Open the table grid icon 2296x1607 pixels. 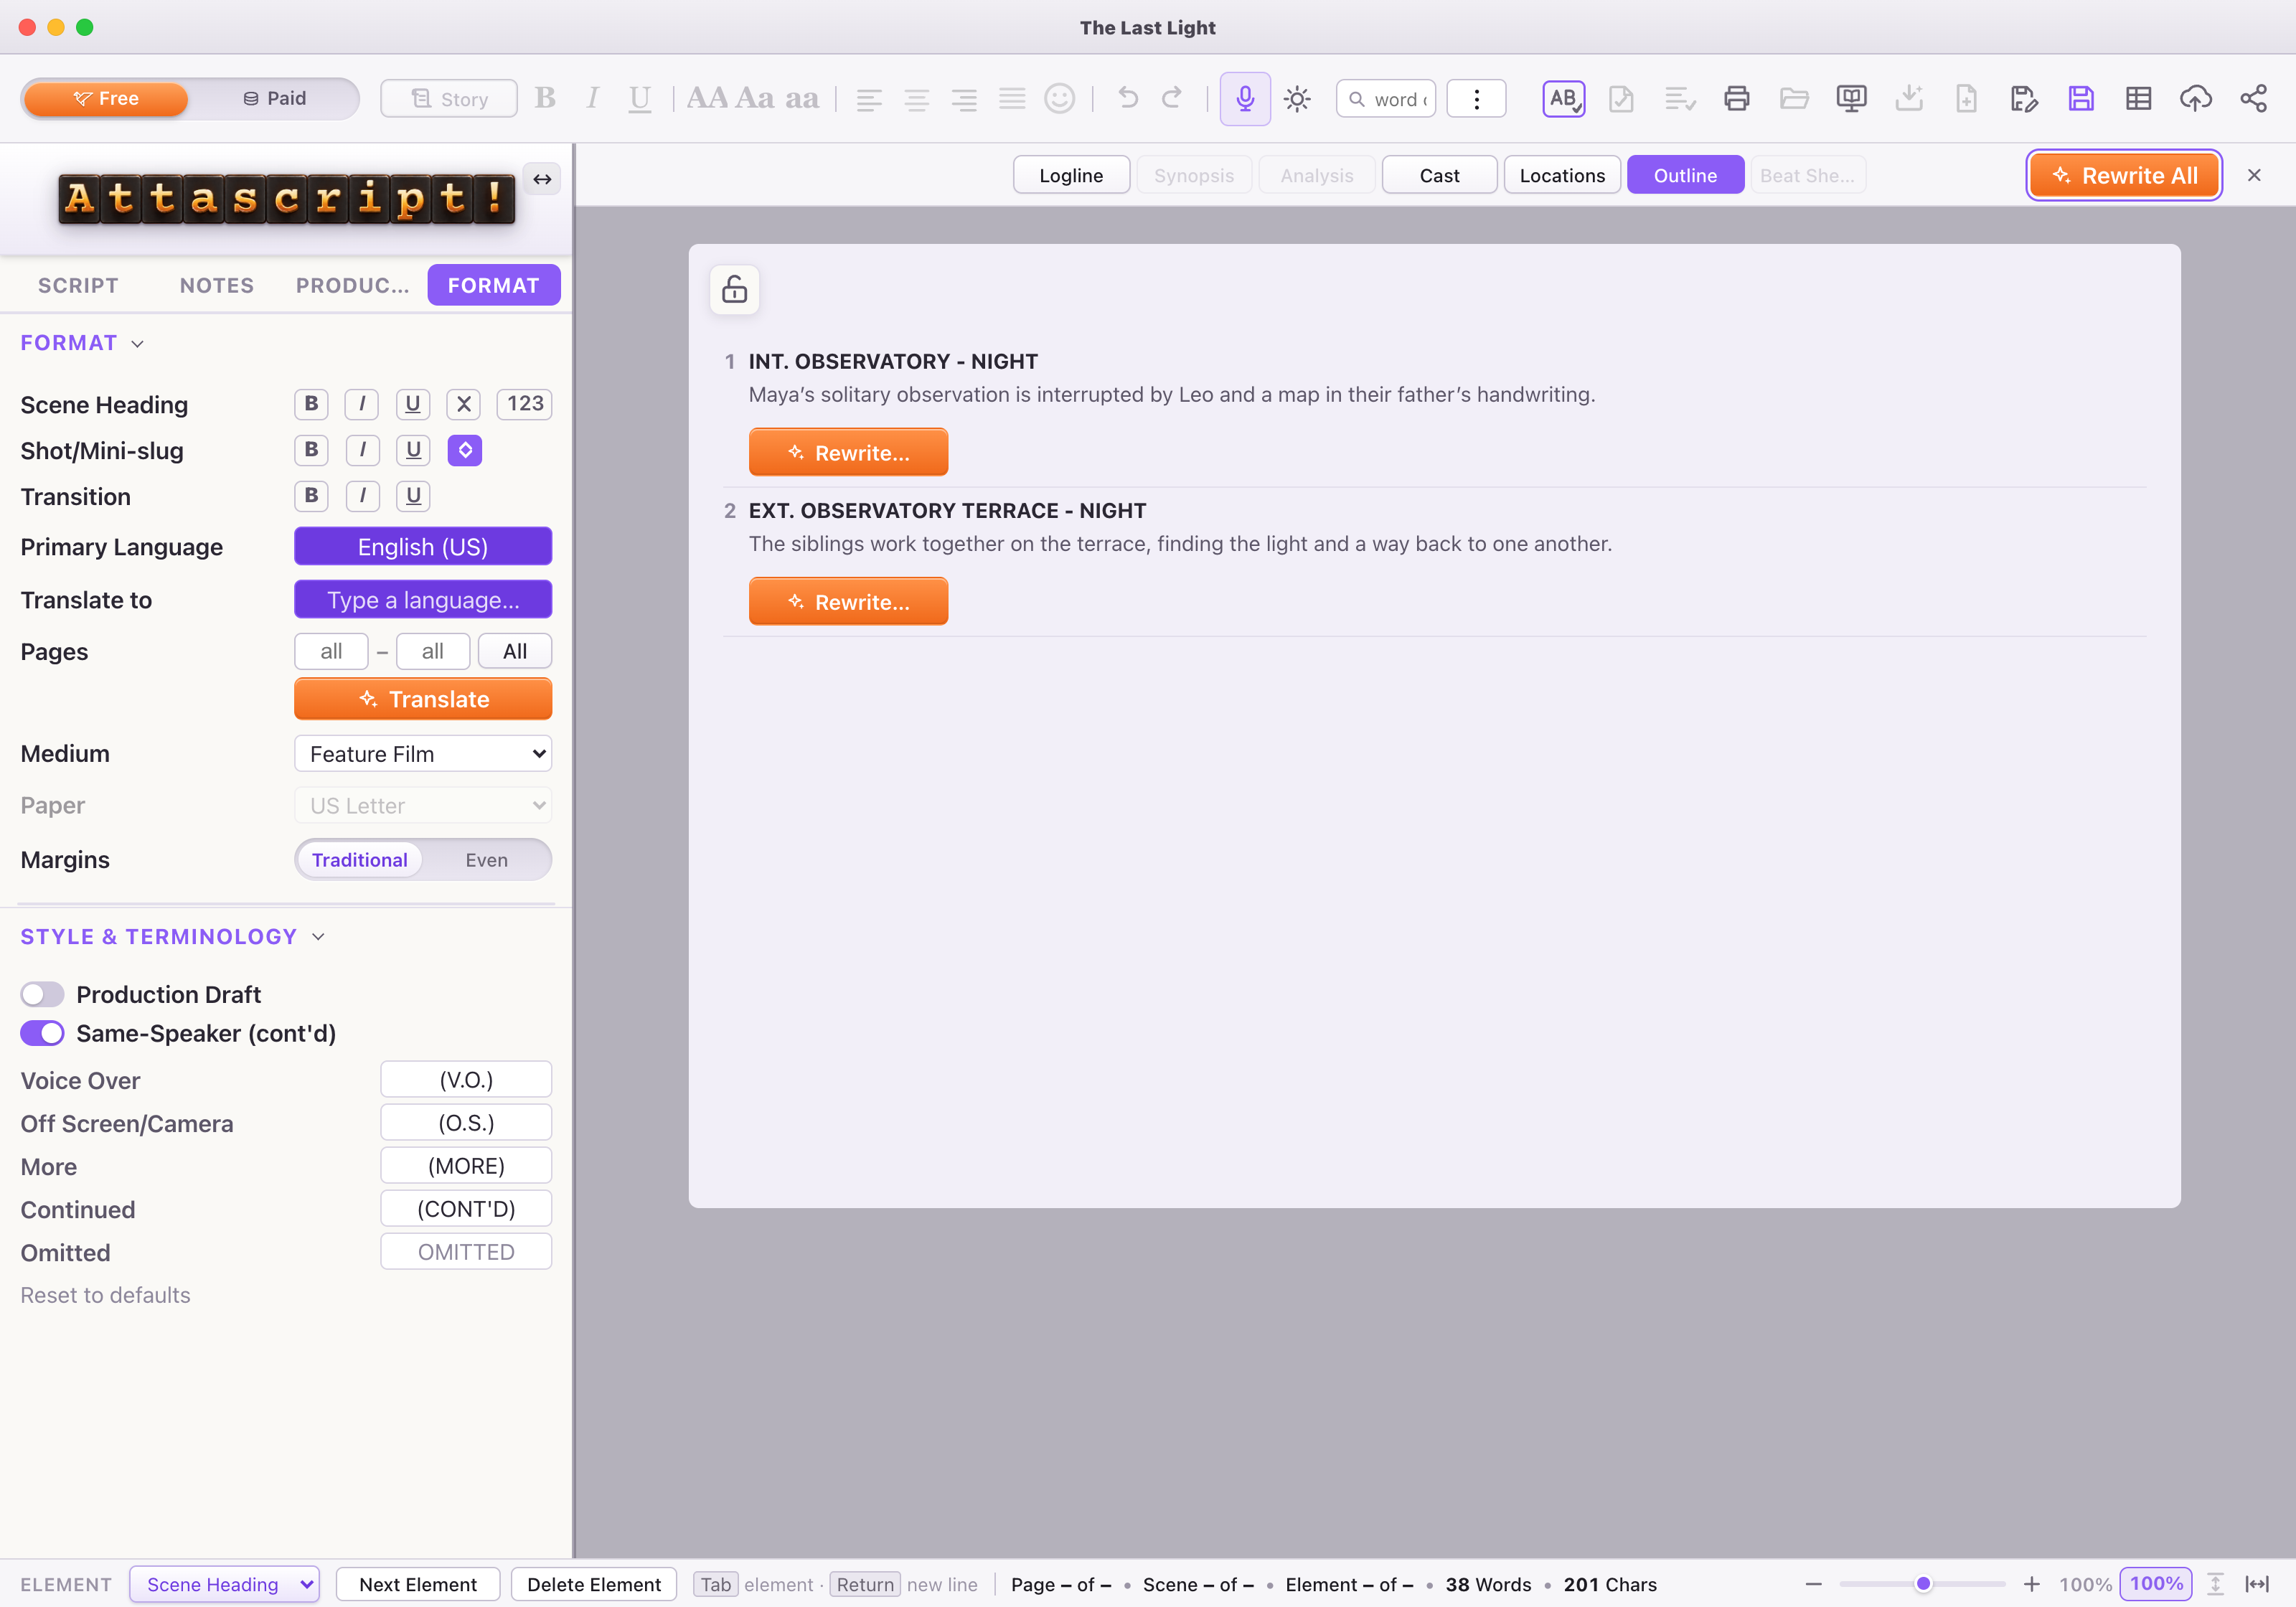click(x=2138, y=98)
